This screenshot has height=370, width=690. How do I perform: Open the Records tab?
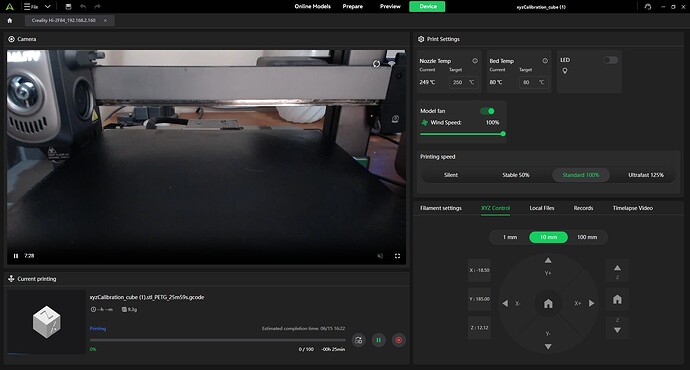pyautogui.click(x=584, y=208)
